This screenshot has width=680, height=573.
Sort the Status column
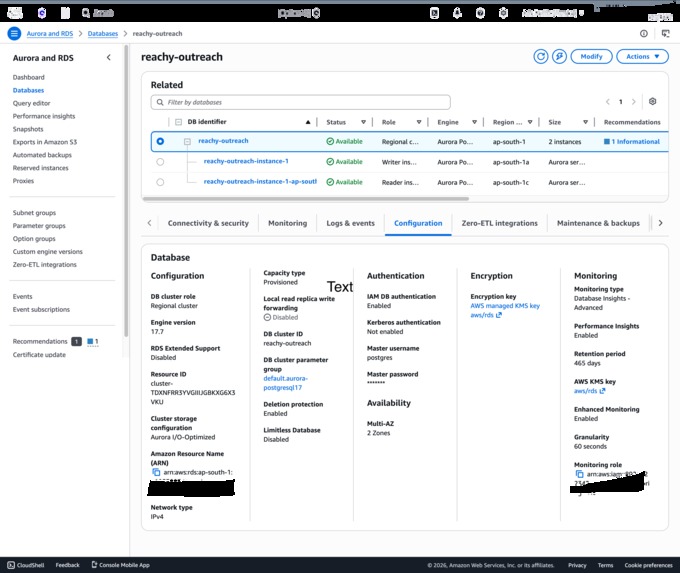coord(363,122)
